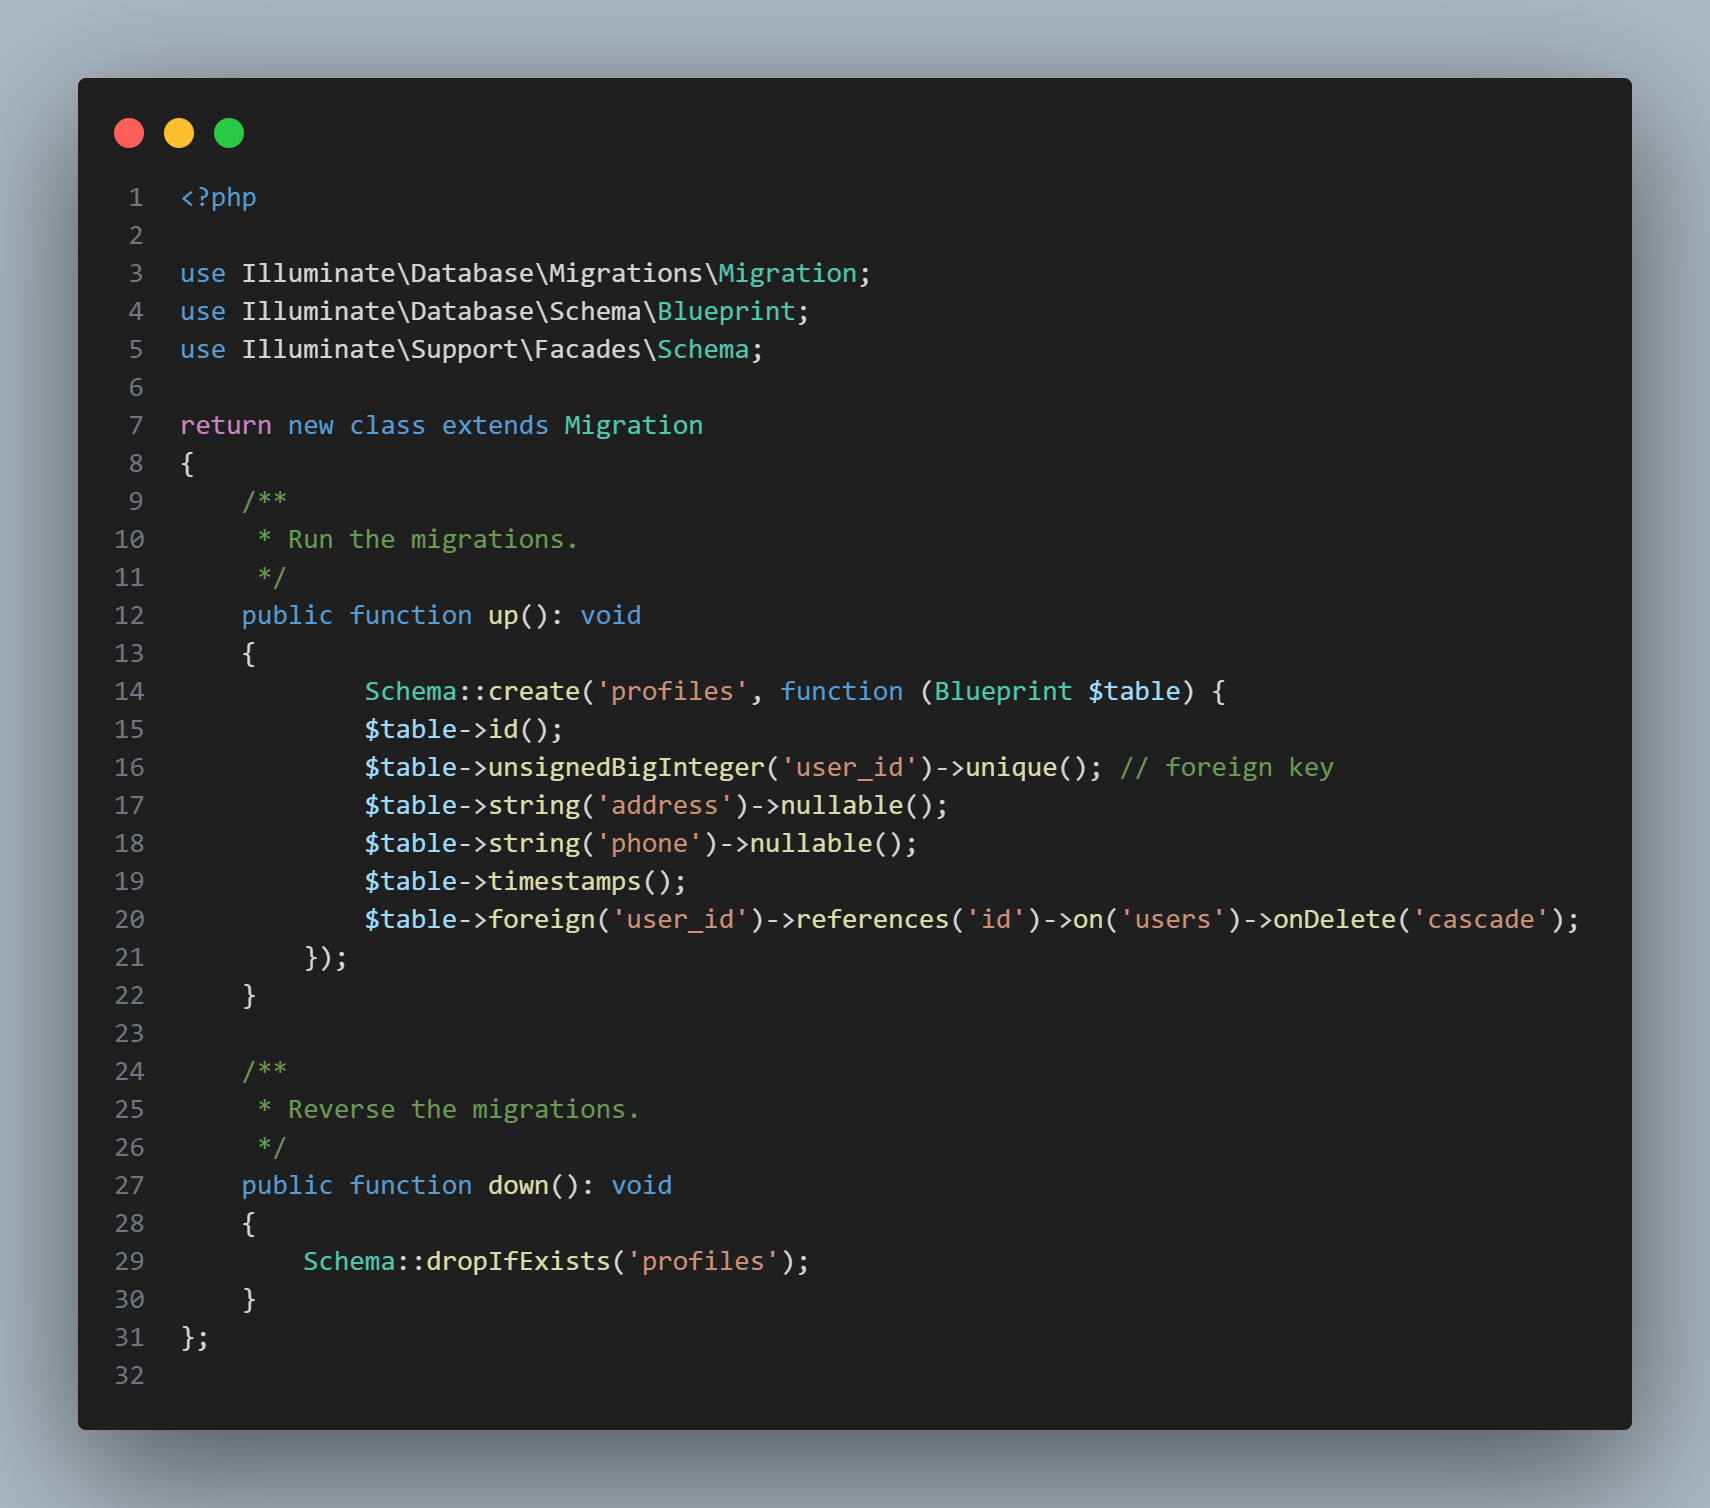Click the red close dot
Image resolution: width=1710 pixels, height=1508 pixels.
tap(129, 133)
